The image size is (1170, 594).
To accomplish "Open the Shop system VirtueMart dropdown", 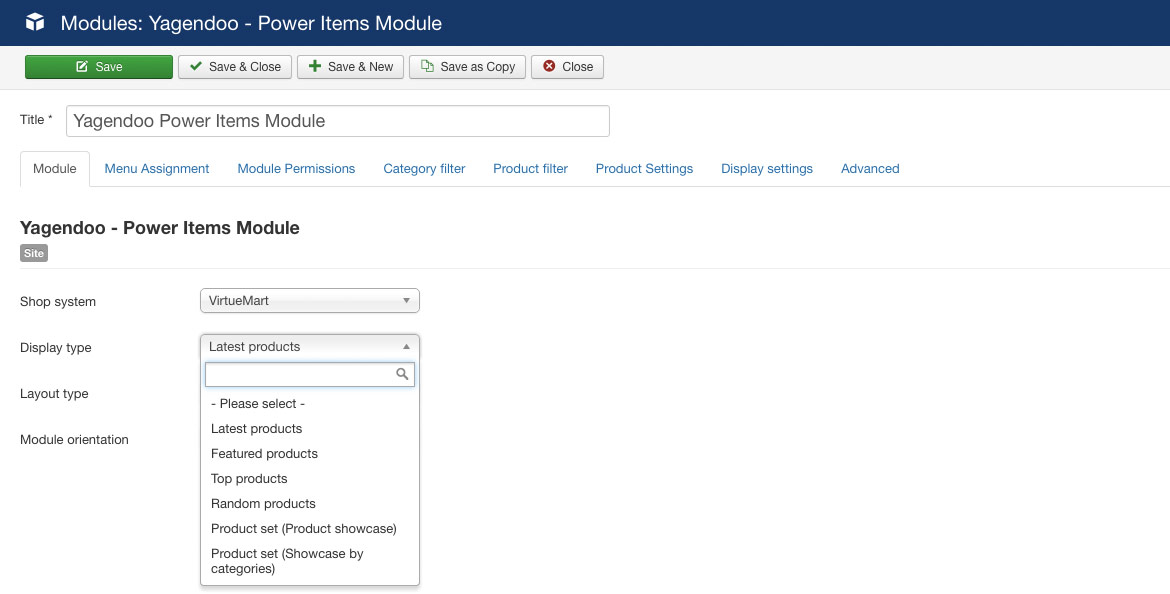I will coord(310,301).
